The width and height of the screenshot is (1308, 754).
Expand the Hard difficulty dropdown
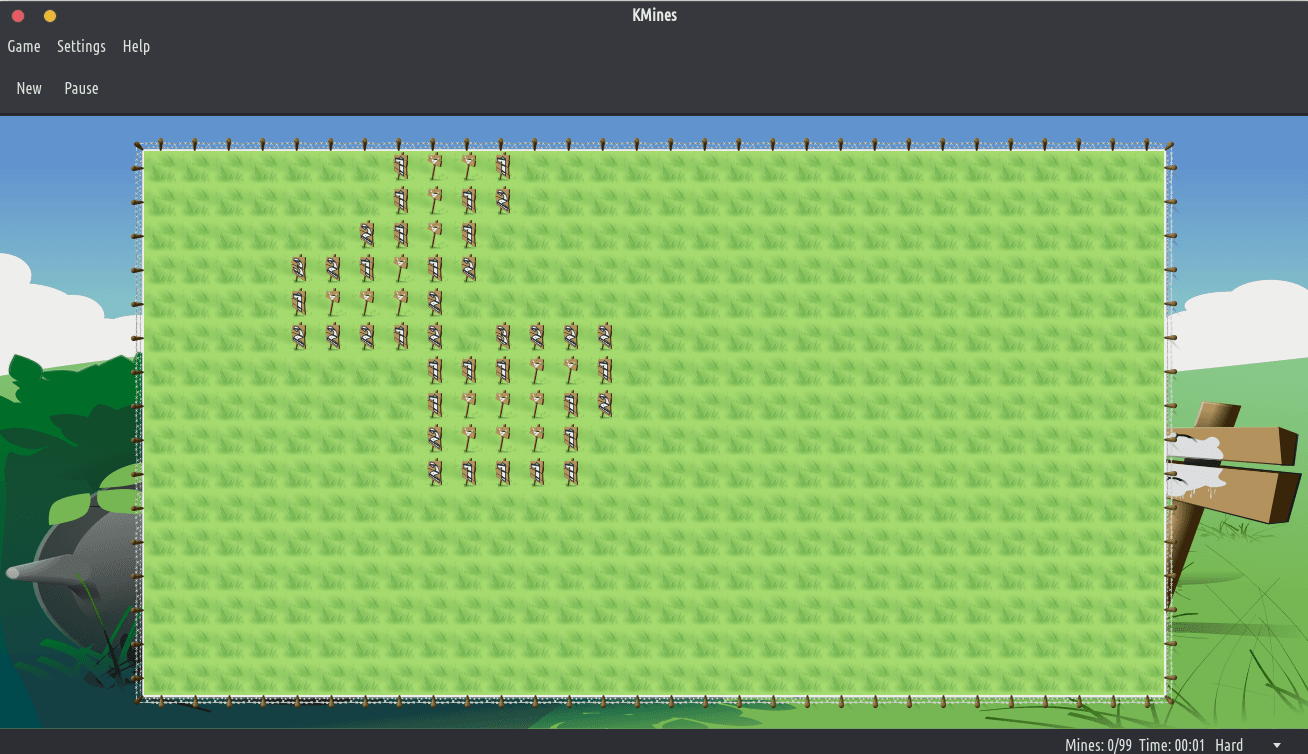tap(1275, 745)
